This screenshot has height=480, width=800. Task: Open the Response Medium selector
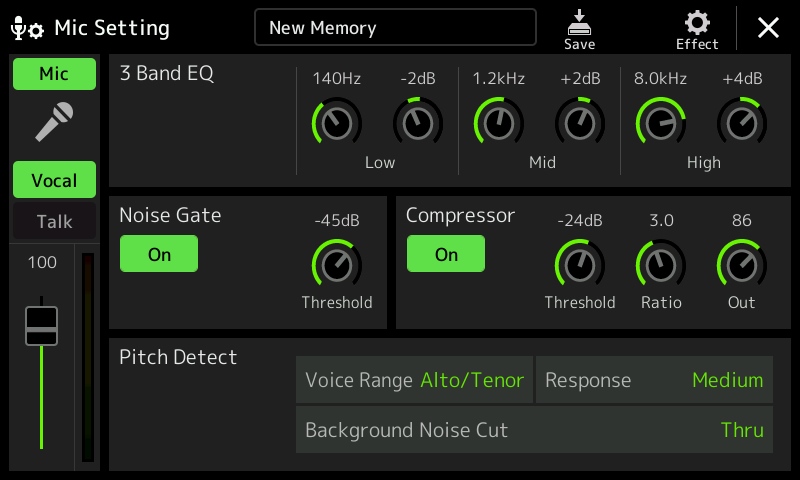pos(654,380)
